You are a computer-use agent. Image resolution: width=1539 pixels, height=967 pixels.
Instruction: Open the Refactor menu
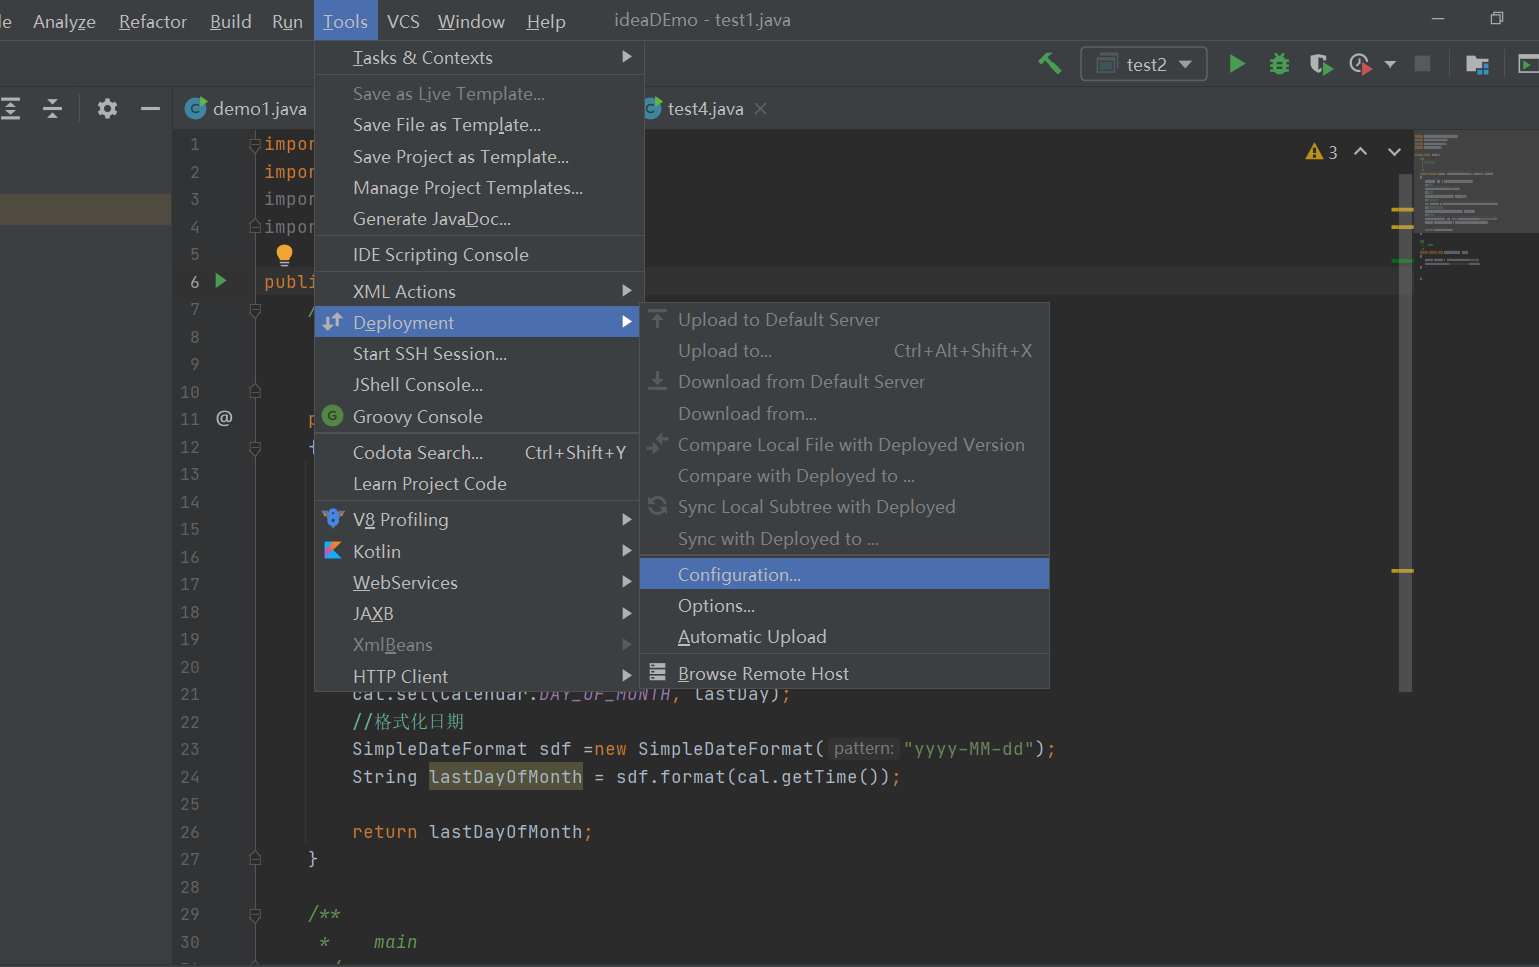click(153, 21)
